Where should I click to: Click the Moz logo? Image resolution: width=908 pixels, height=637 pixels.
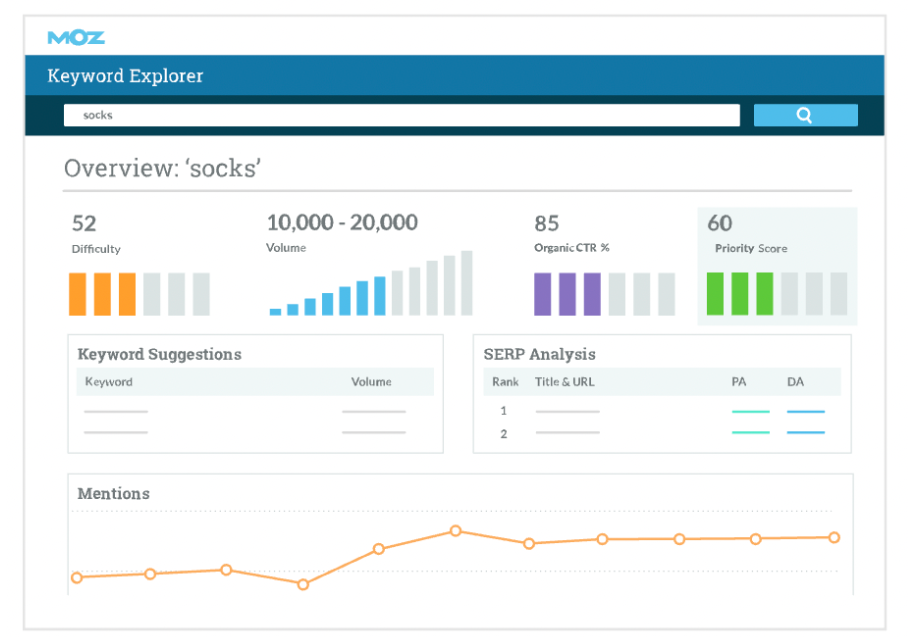coord(76,38)
